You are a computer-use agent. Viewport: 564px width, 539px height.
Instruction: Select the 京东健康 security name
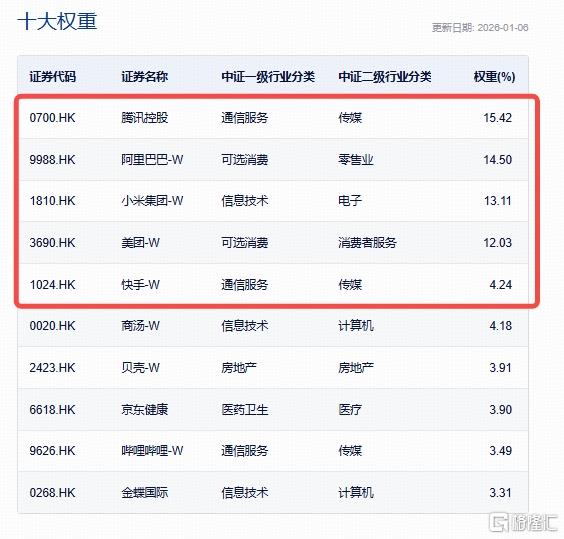145,409
